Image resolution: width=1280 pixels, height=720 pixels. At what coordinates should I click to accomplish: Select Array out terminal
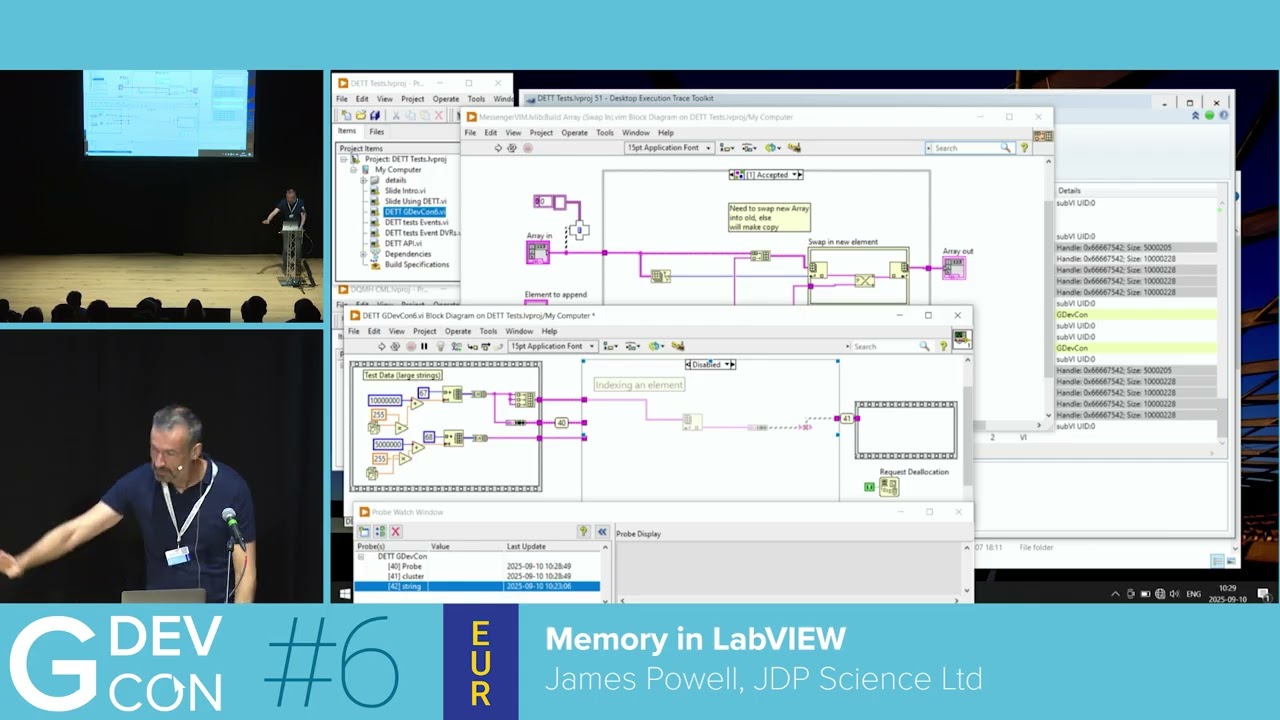click(954, 267)
